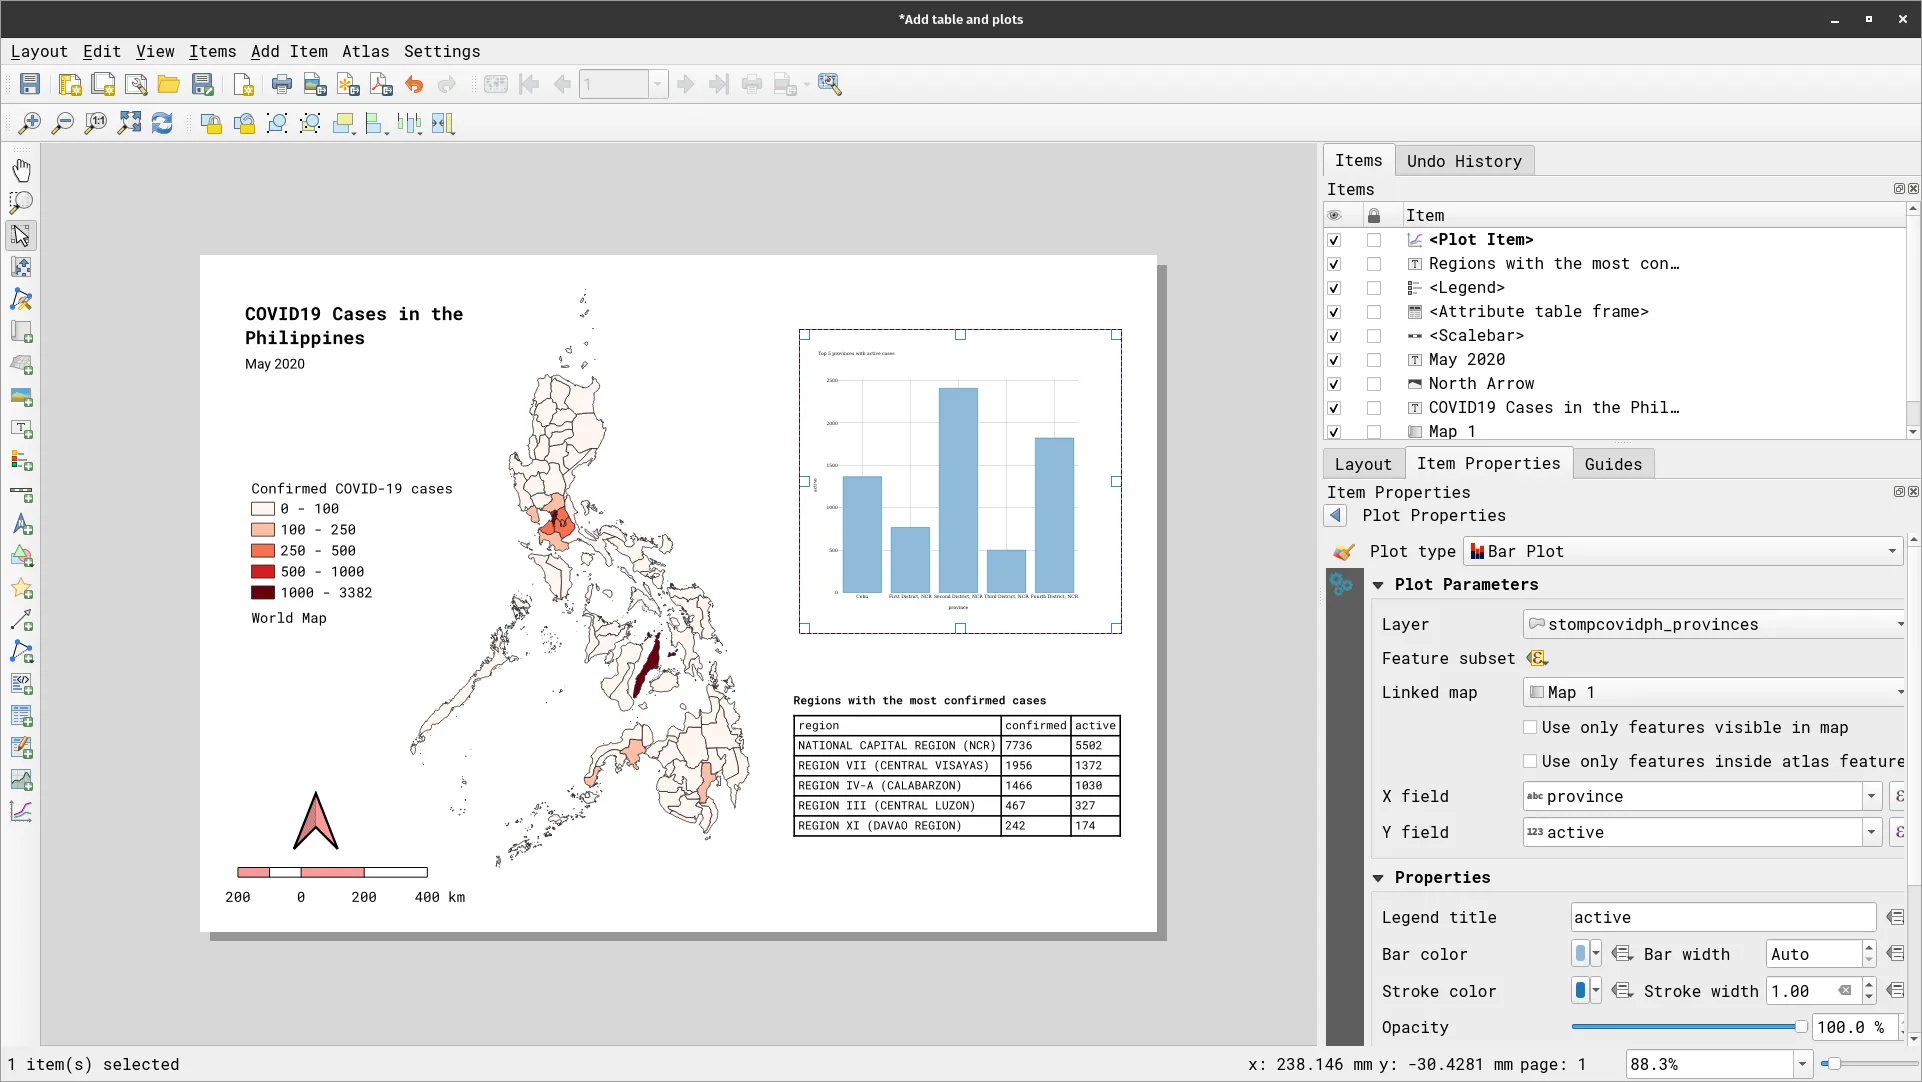The width and height of the screenshot is (1922, 1082).
Task: Select the Add Label tool
Action: point(21,429)
